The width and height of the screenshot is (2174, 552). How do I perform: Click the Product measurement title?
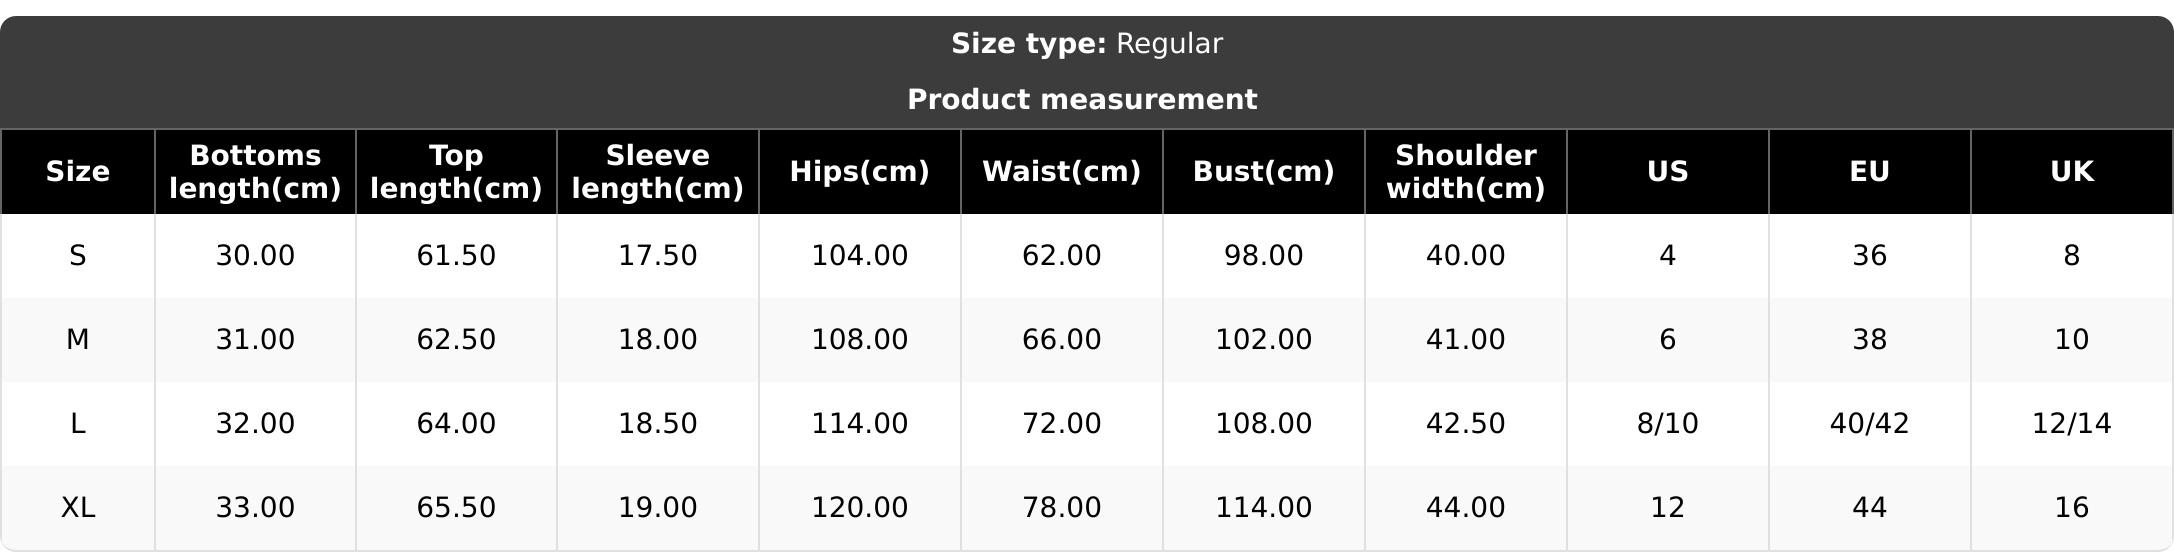tap(1082, 100)
